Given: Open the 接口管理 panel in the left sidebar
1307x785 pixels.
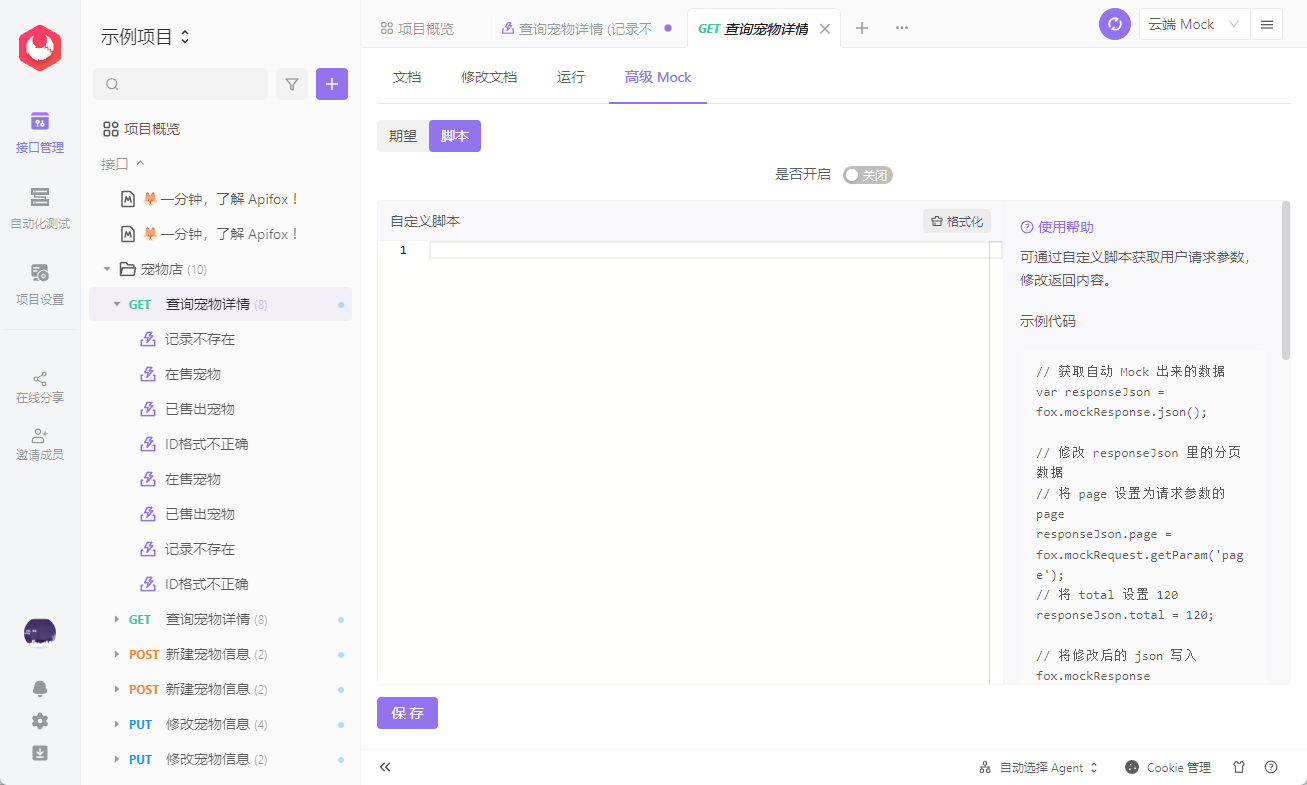Looking at the screenshot, I should 39,132.
